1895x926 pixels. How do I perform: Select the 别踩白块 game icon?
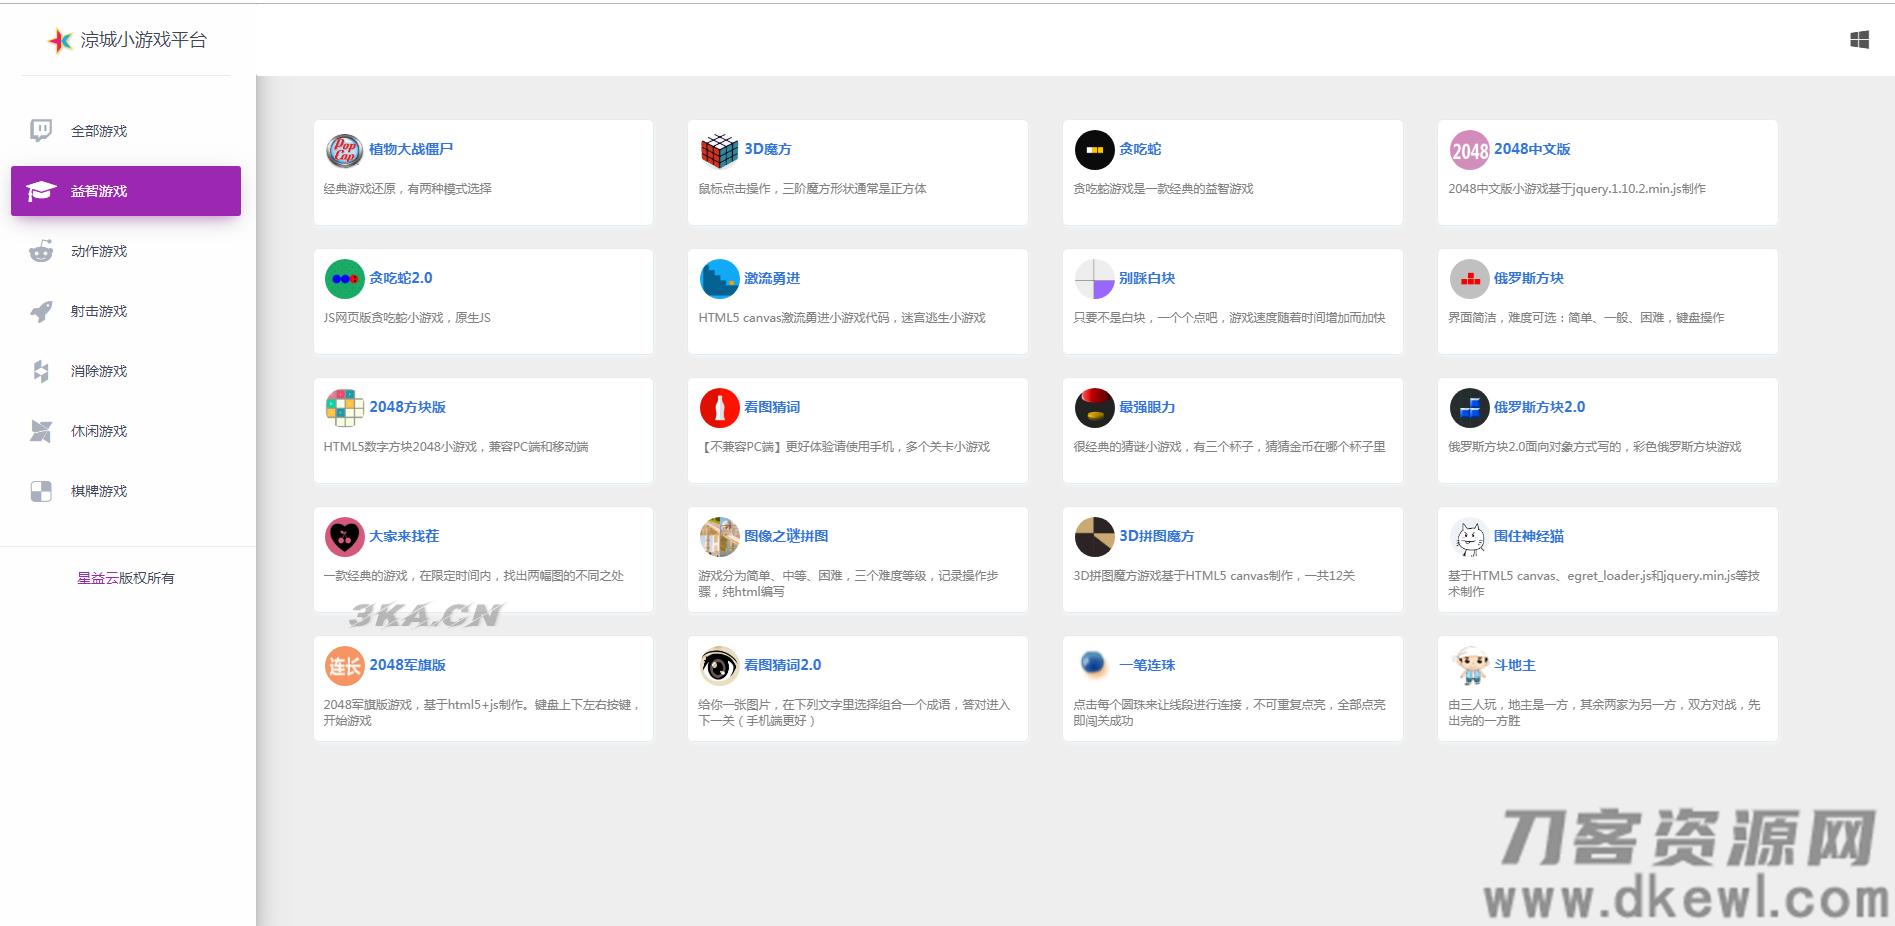(x=1094, y=279)
